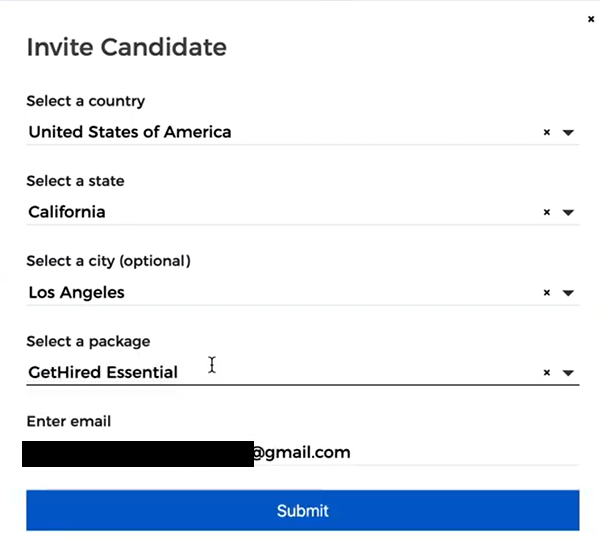Viewport: 600px width, 546px height.
Task: Close the Invite Candidate dialog
Action: [x=591, y=19]
